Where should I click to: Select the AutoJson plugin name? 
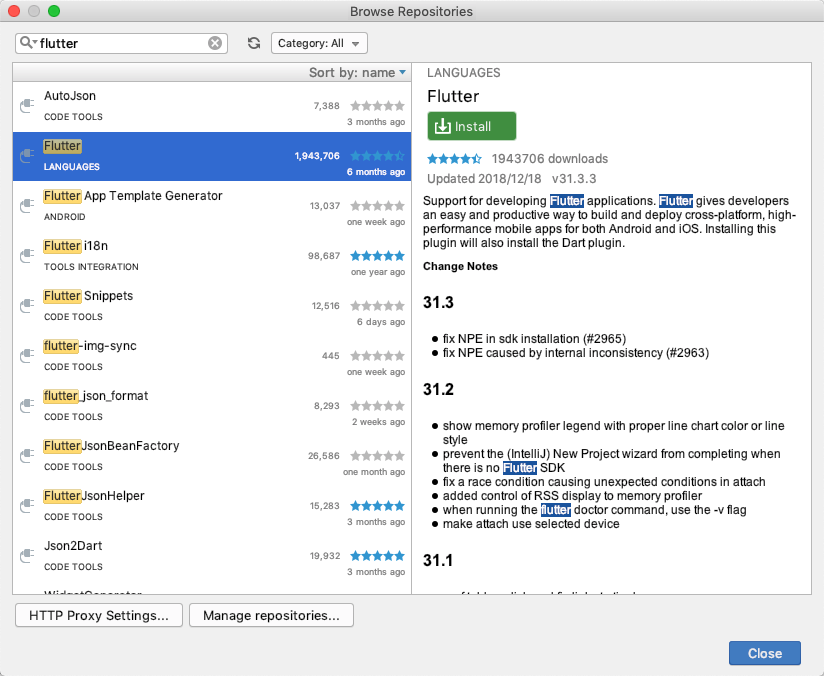(70, 96)
